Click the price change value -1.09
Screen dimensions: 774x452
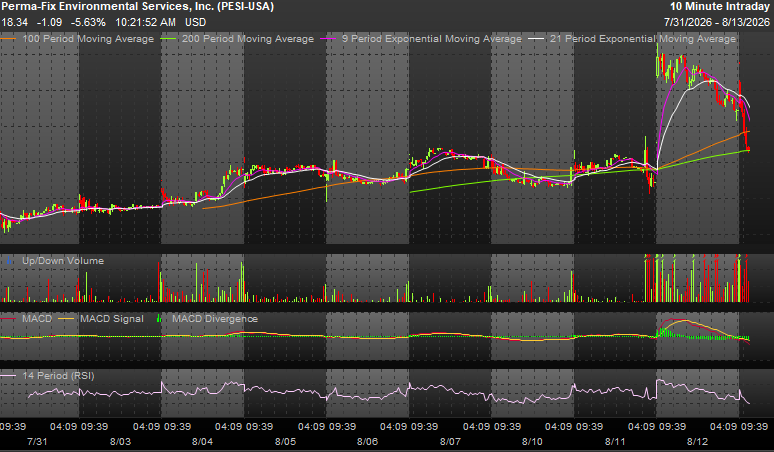[50, 22]
